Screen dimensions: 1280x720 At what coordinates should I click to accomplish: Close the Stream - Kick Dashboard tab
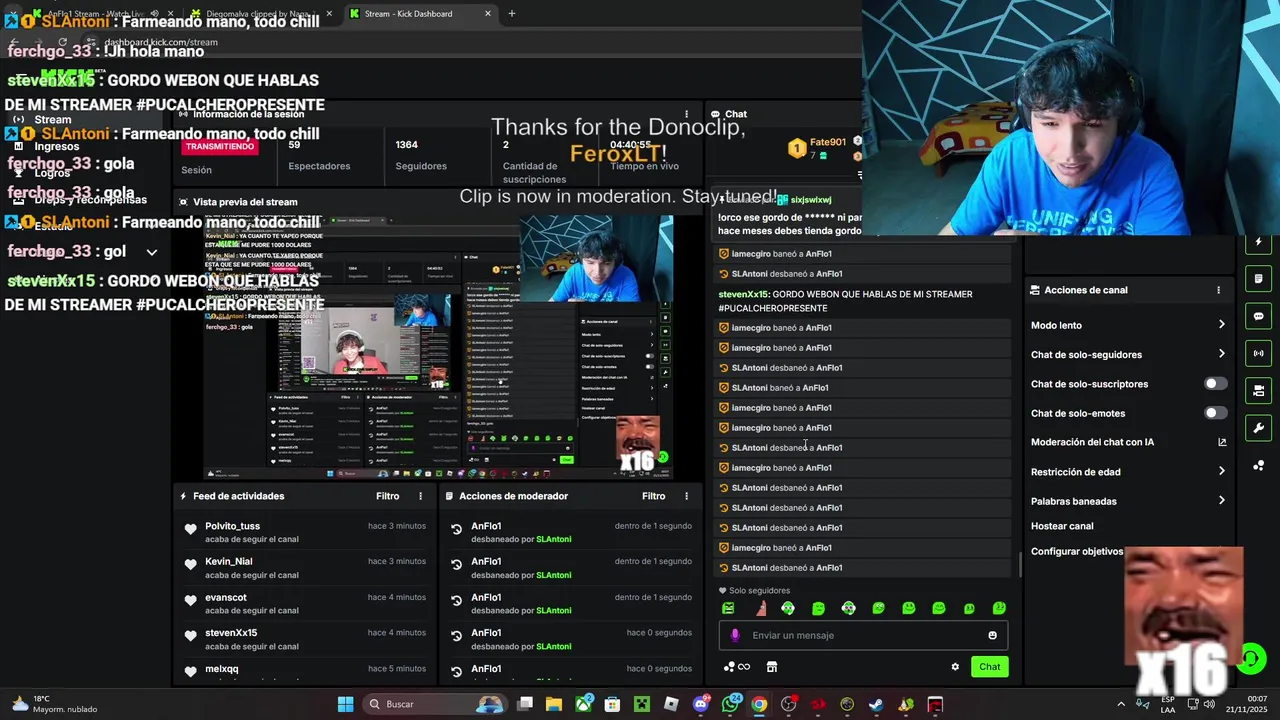coord(488,14)
